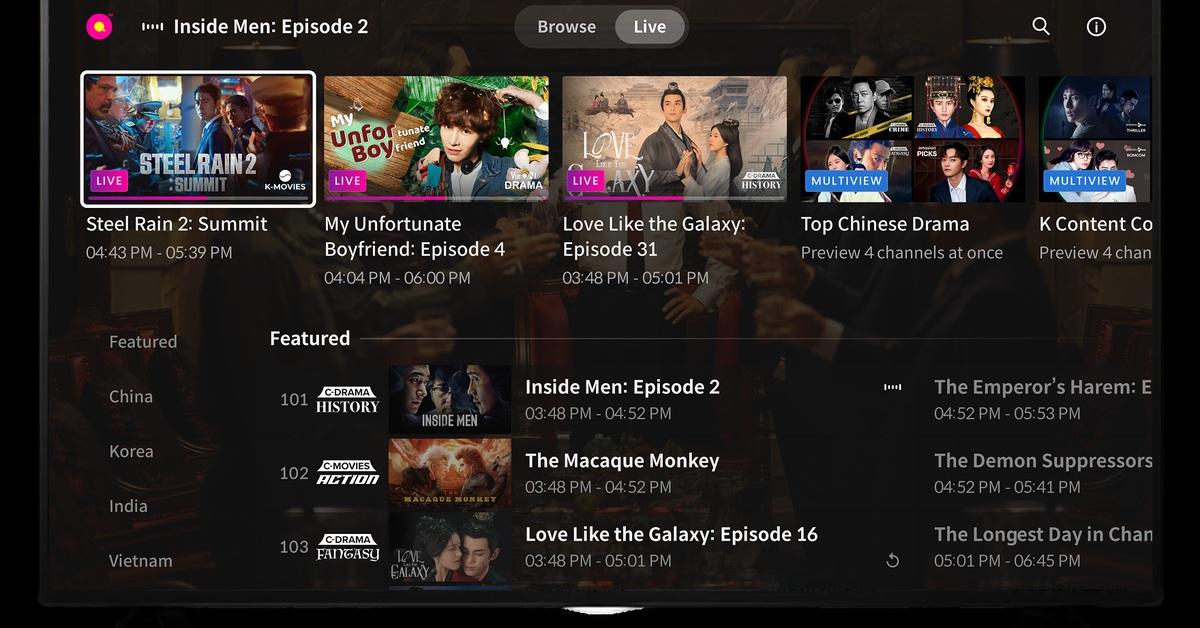Click MULTIVIEW badge on Top Chinese Drama

point(847,181)
